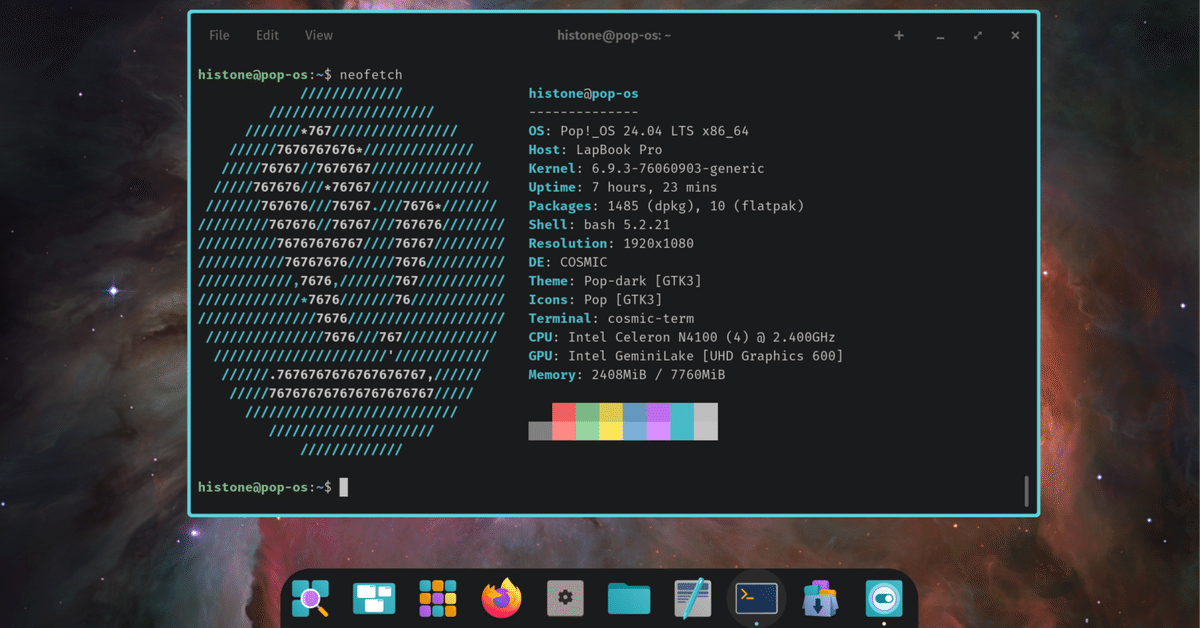Open the Edit menu
The image size is (1200, 628).
[266, 35]
